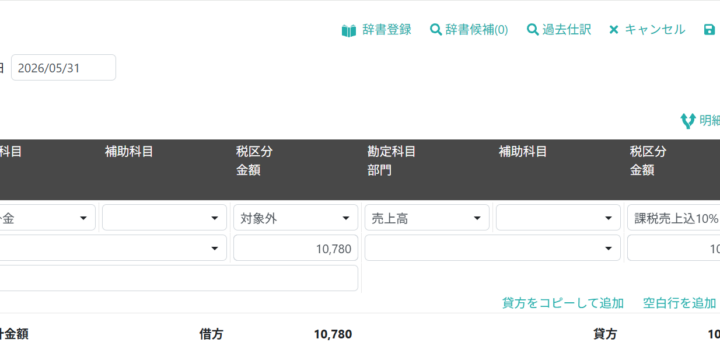The height and width of the screenshot is (360, 720).
Task: Open the debit department dropdown
Action: (113, 248)
